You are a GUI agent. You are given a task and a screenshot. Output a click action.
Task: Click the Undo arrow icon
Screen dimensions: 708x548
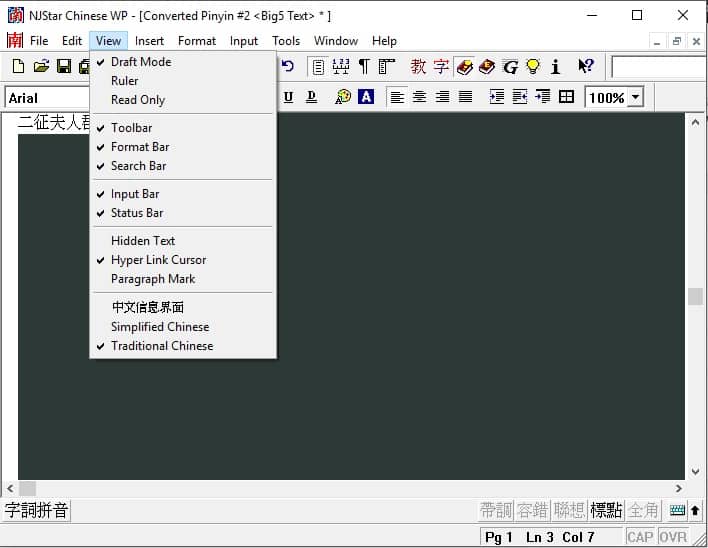pos(288,66)
